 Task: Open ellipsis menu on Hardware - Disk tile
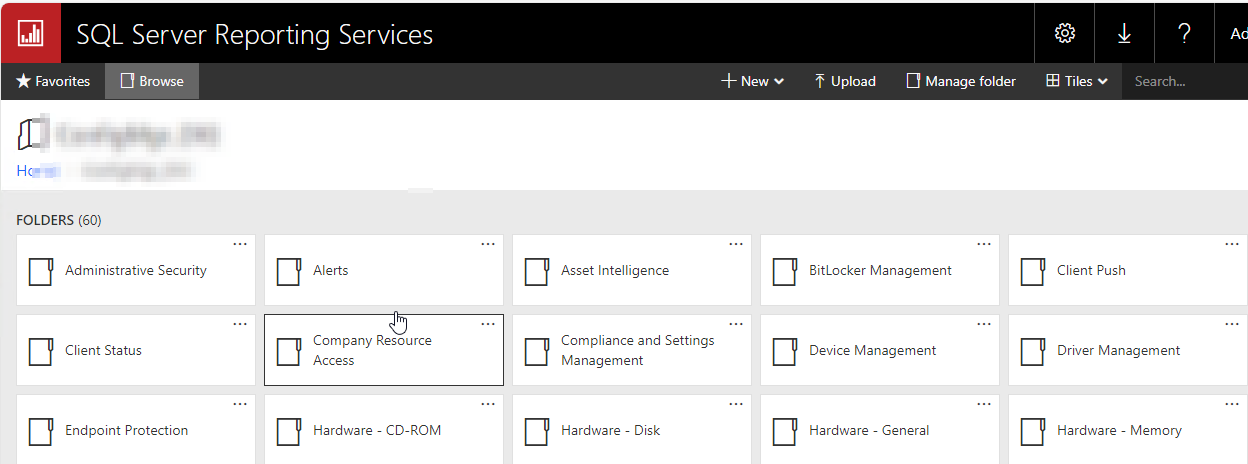coord(736,404)
